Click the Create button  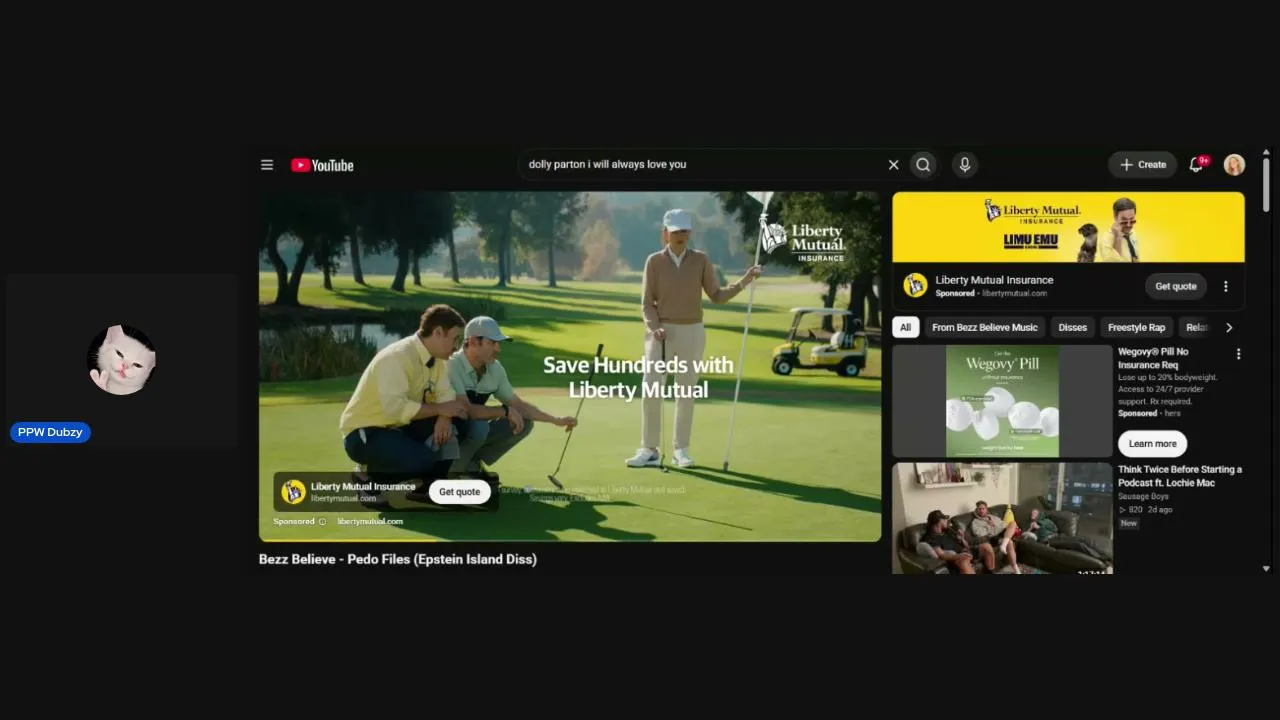pos(1143,165)
